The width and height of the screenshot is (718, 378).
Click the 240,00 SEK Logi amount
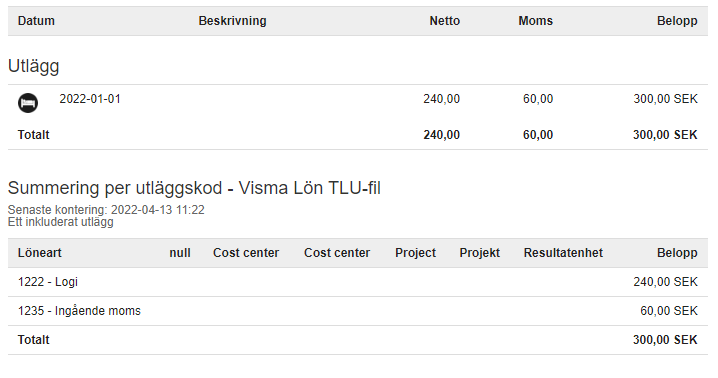[665, 282]
